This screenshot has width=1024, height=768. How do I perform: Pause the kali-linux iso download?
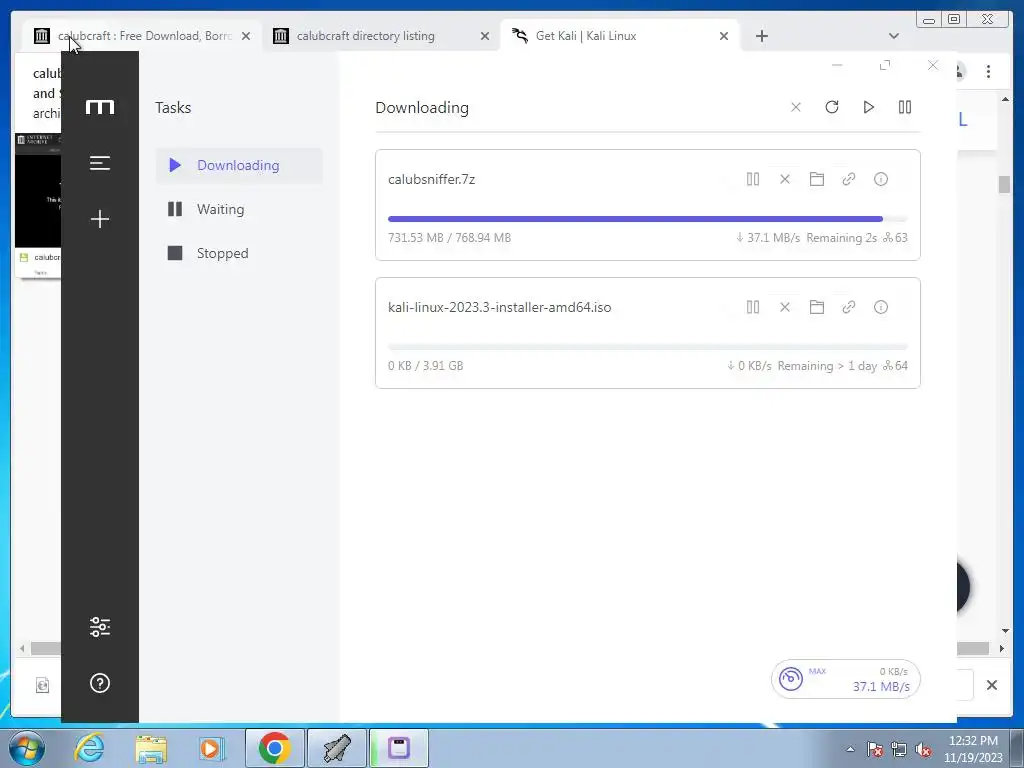[753, 307]
